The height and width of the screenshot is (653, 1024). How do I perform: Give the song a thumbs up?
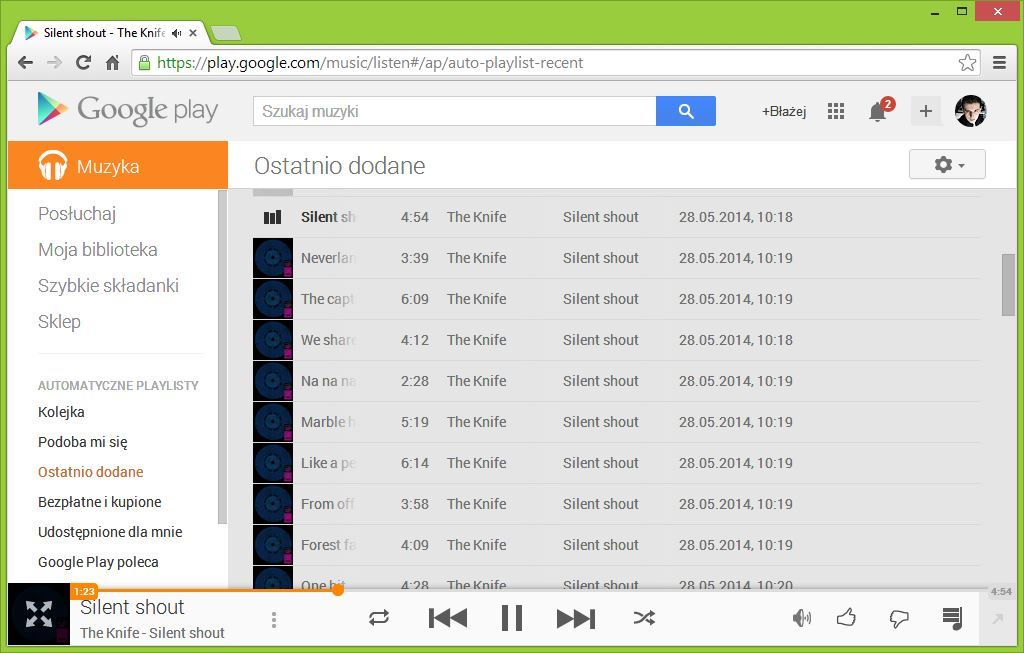point(846,617)
